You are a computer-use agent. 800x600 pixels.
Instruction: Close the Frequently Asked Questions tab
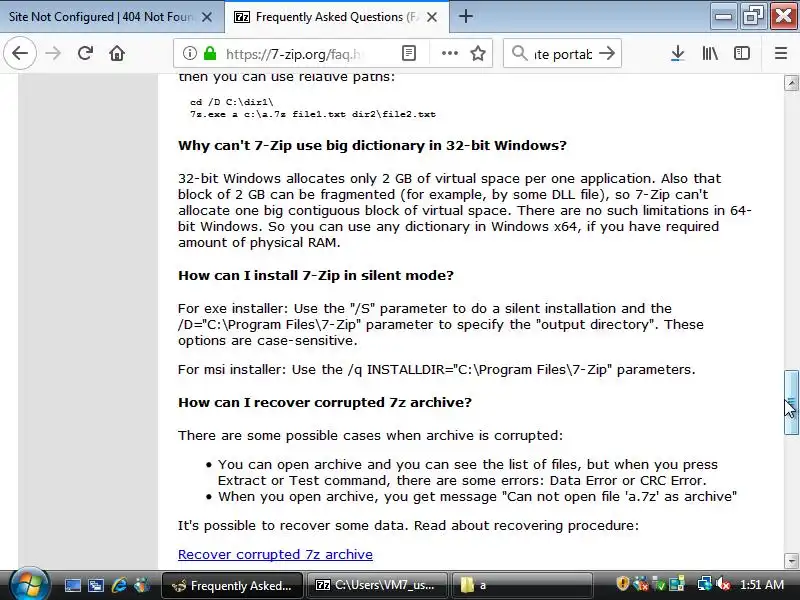pyautogui.click(x=432, y=17)
